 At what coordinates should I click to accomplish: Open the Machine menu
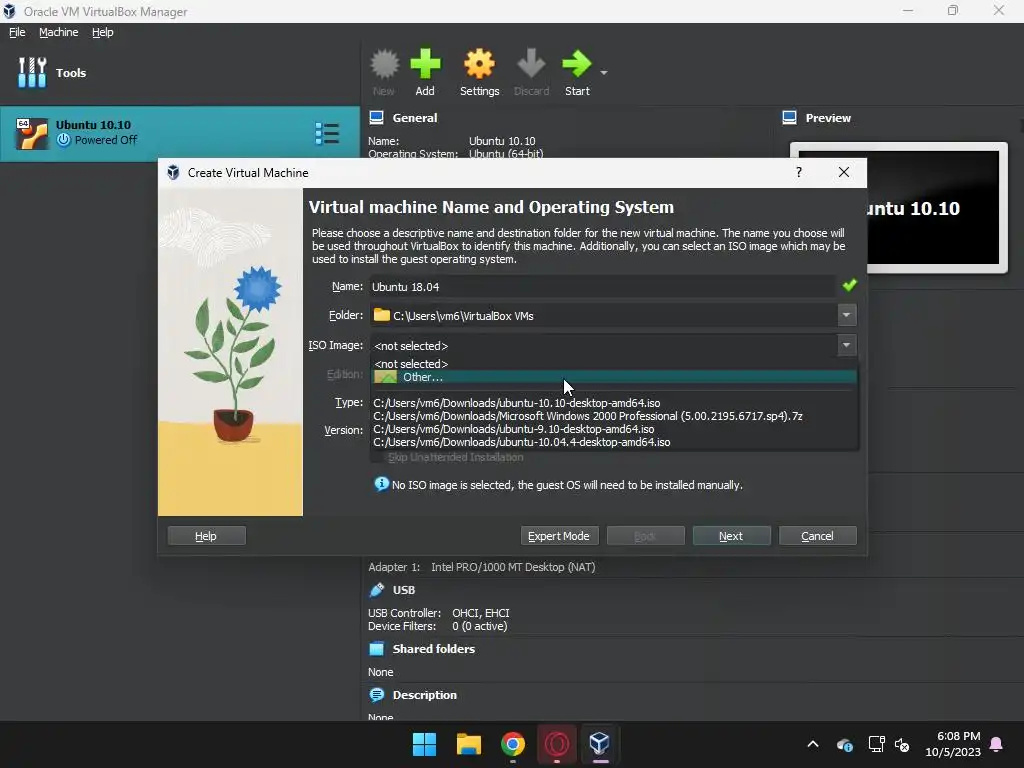point(58,32)
